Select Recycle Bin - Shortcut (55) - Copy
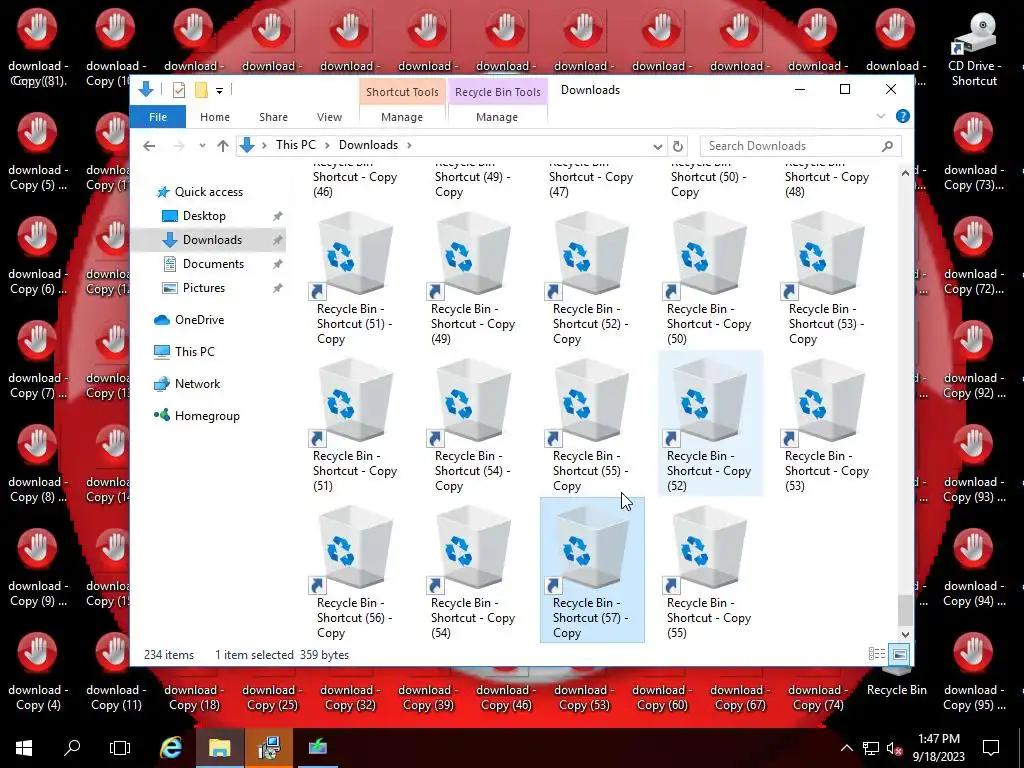The height and width of the screenshot is (768, 1024). 591,425
